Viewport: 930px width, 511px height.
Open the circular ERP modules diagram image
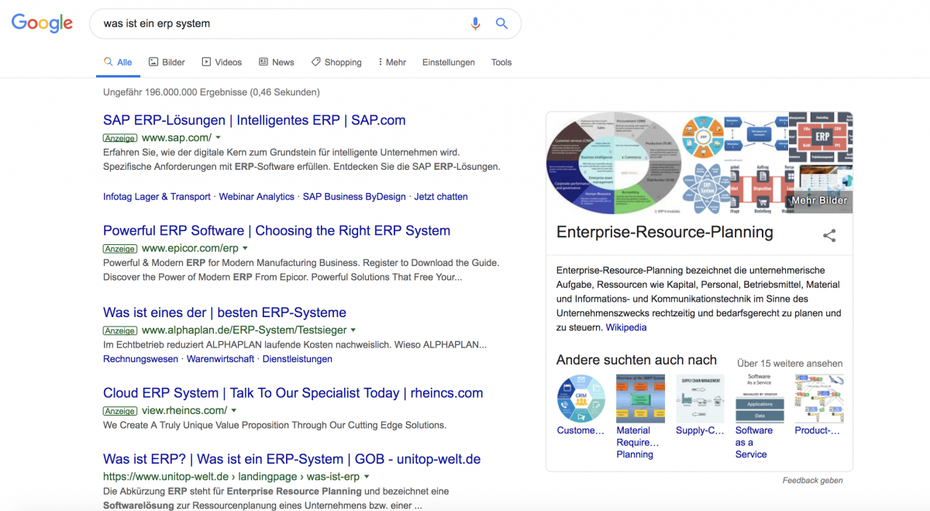[613, 163]
